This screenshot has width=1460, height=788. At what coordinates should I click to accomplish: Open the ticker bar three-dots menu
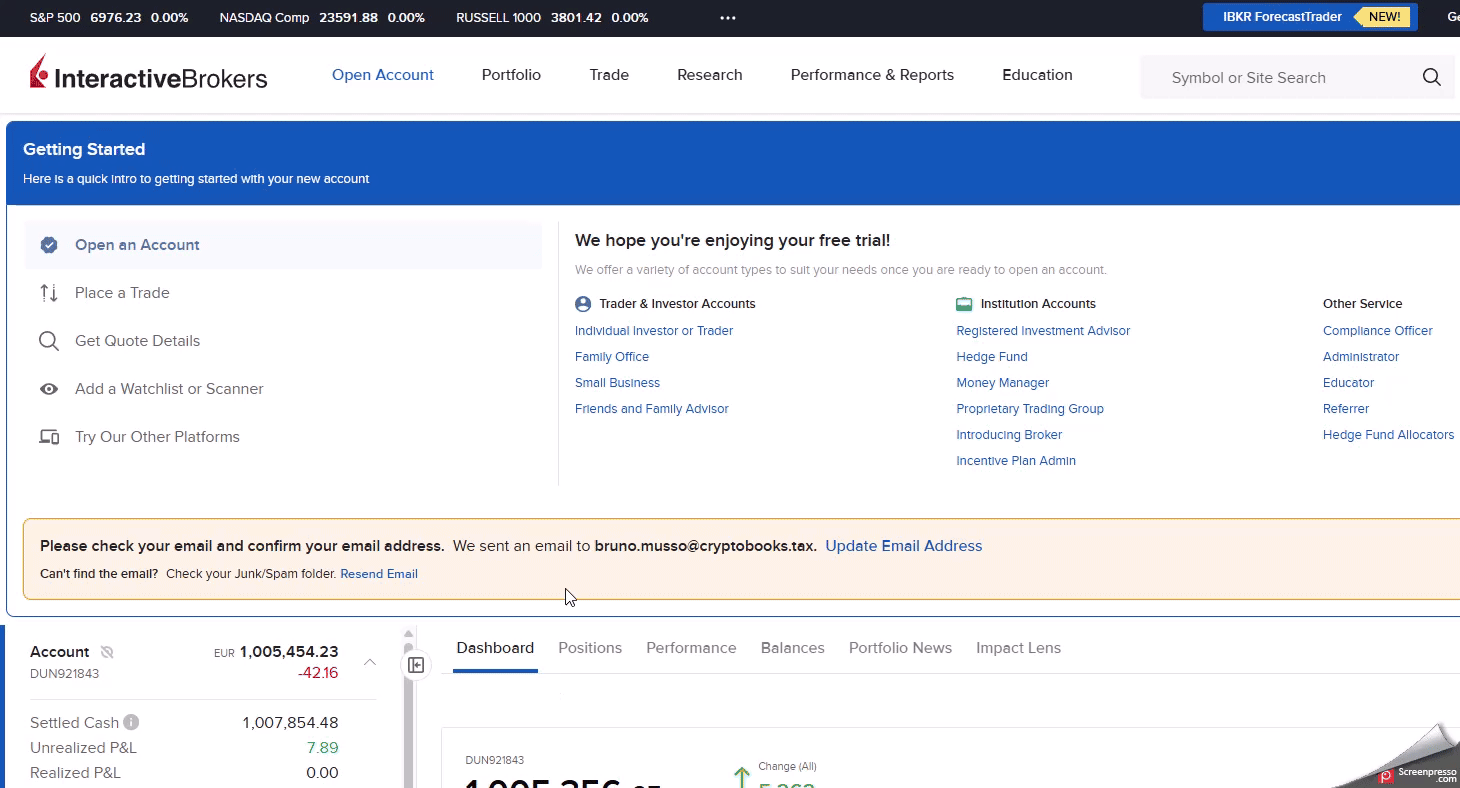pos(728,18)
